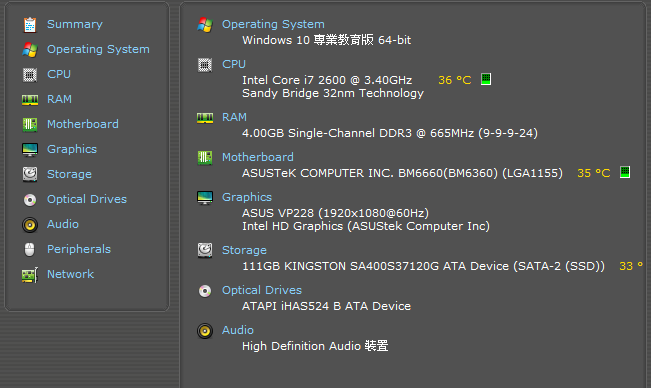651x388 pixels.
Task: Click the 'High Definition Audio' device text
Action: 315,346
